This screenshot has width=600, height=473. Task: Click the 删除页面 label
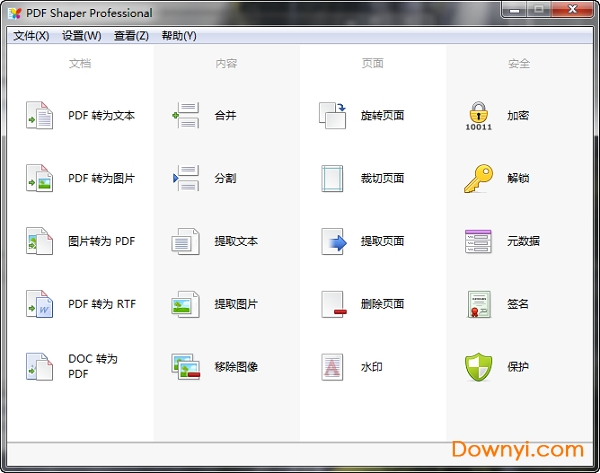[382, 304]
